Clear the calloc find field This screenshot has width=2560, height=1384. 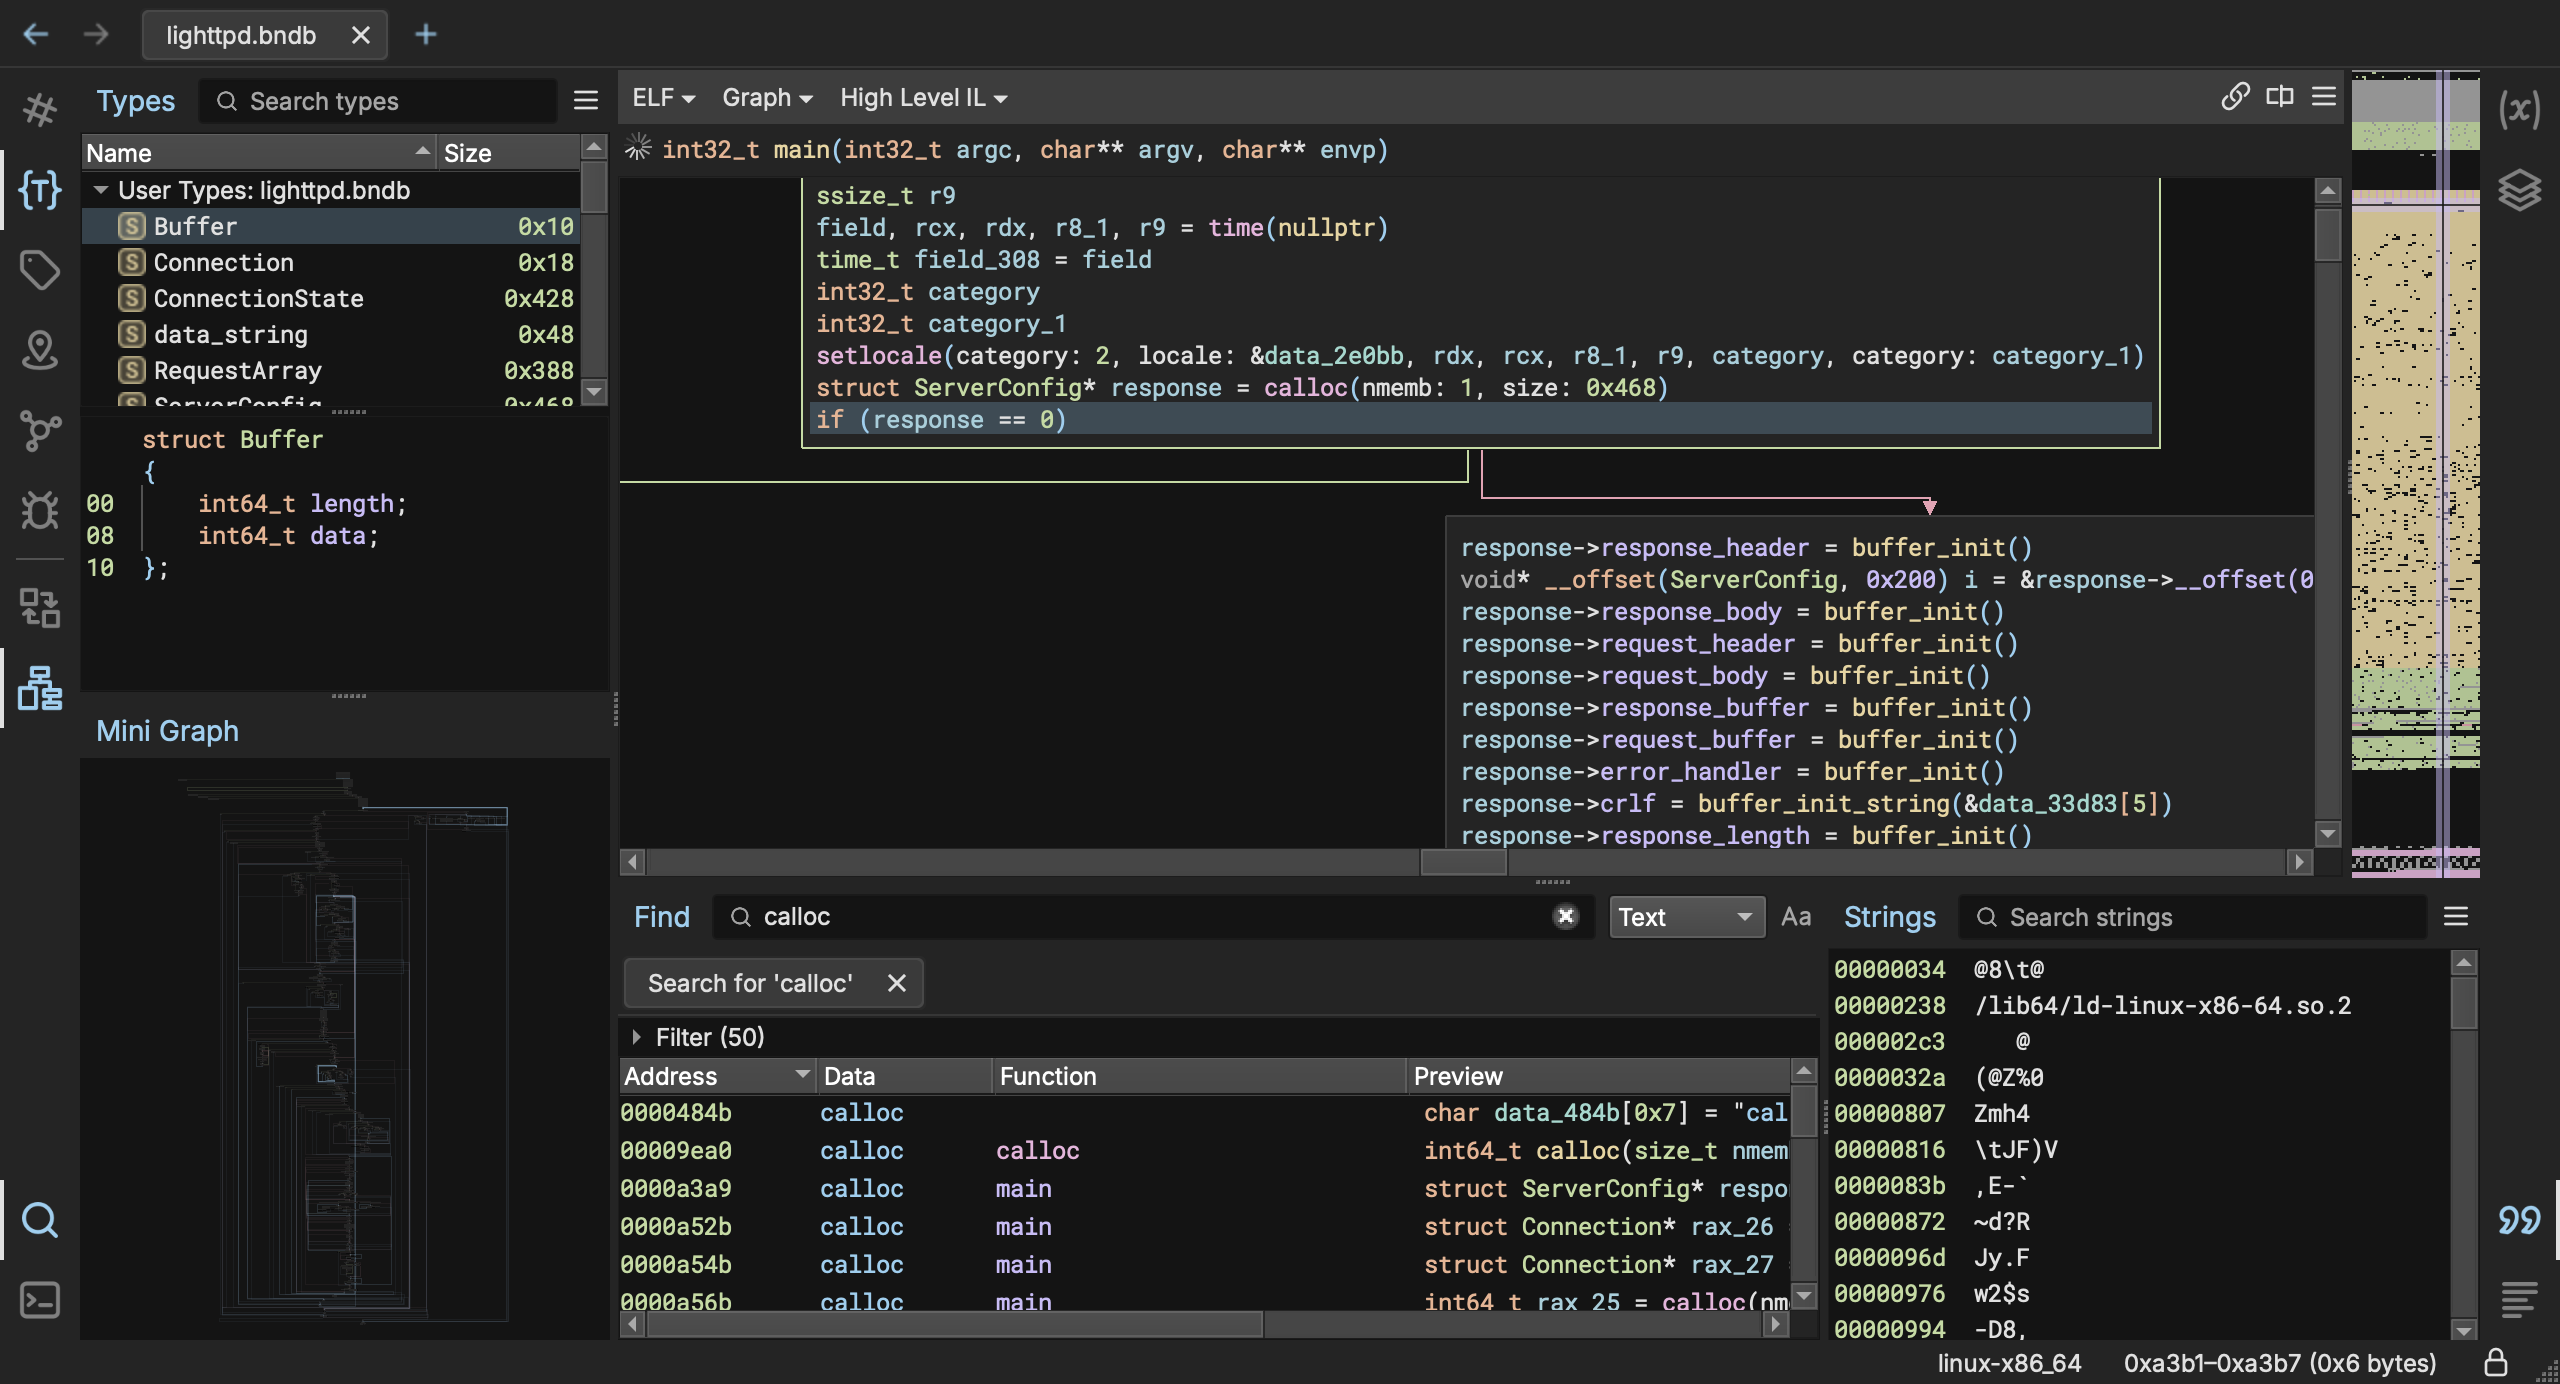1565,916
